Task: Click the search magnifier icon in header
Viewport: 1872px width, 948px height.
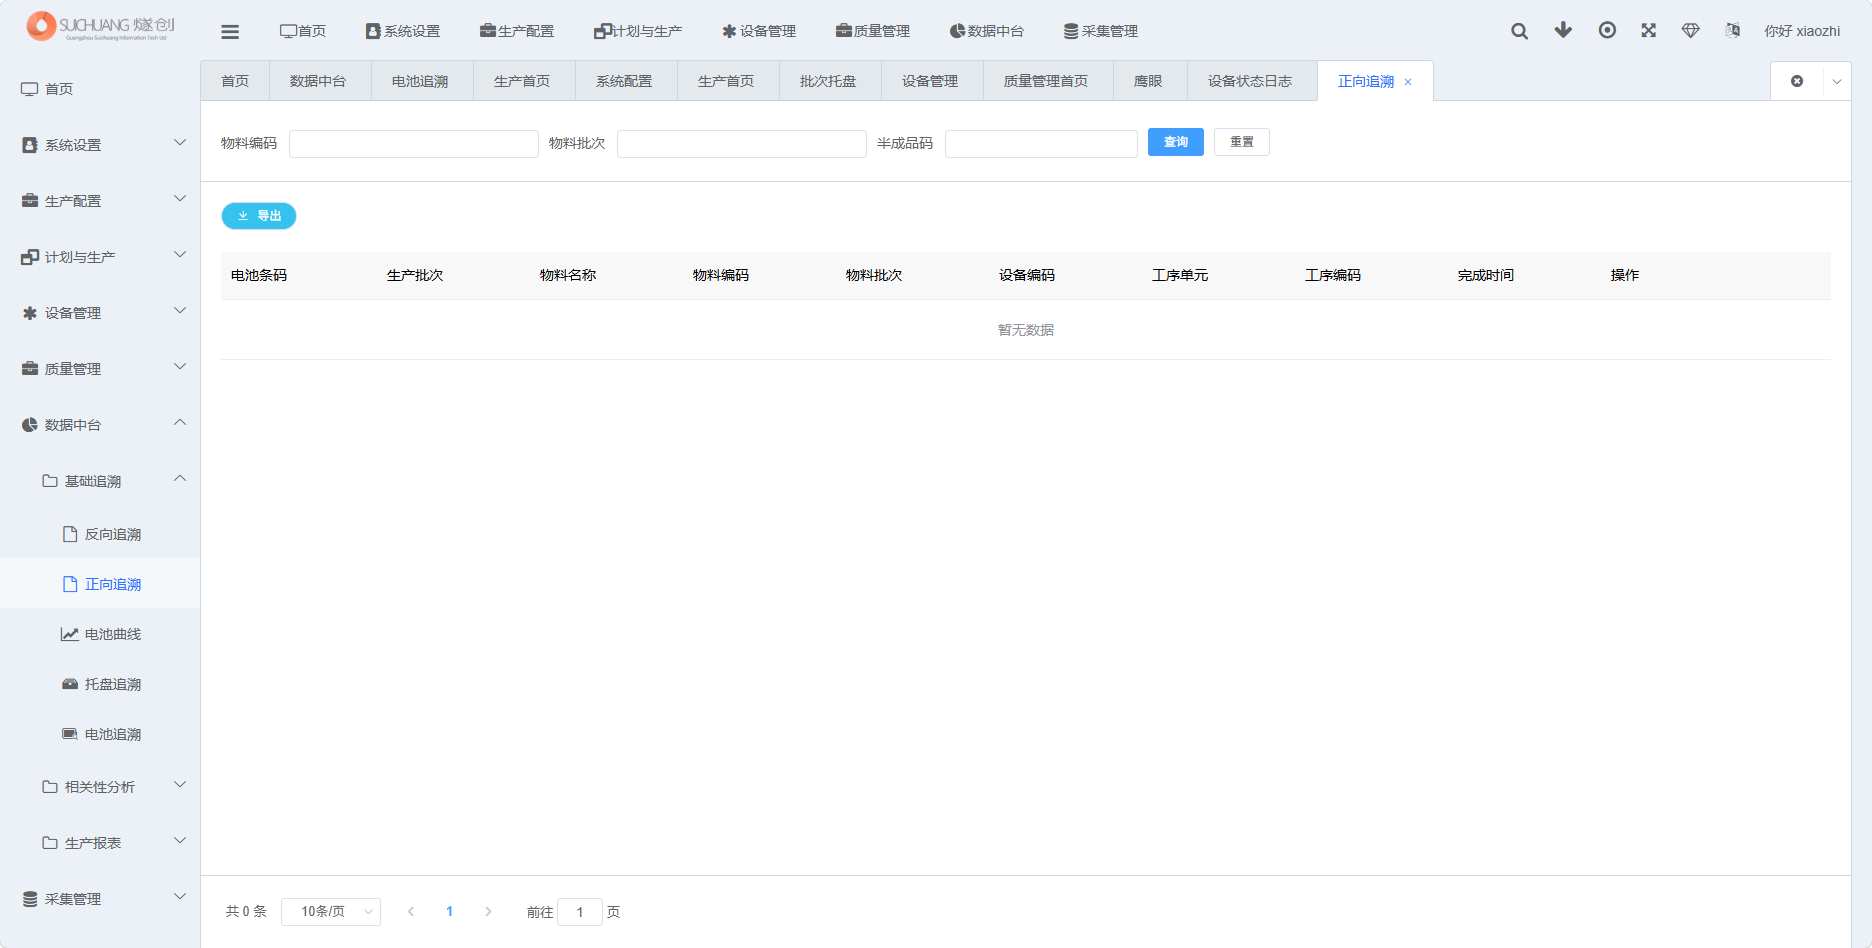Action: (x=1519, y=31)
